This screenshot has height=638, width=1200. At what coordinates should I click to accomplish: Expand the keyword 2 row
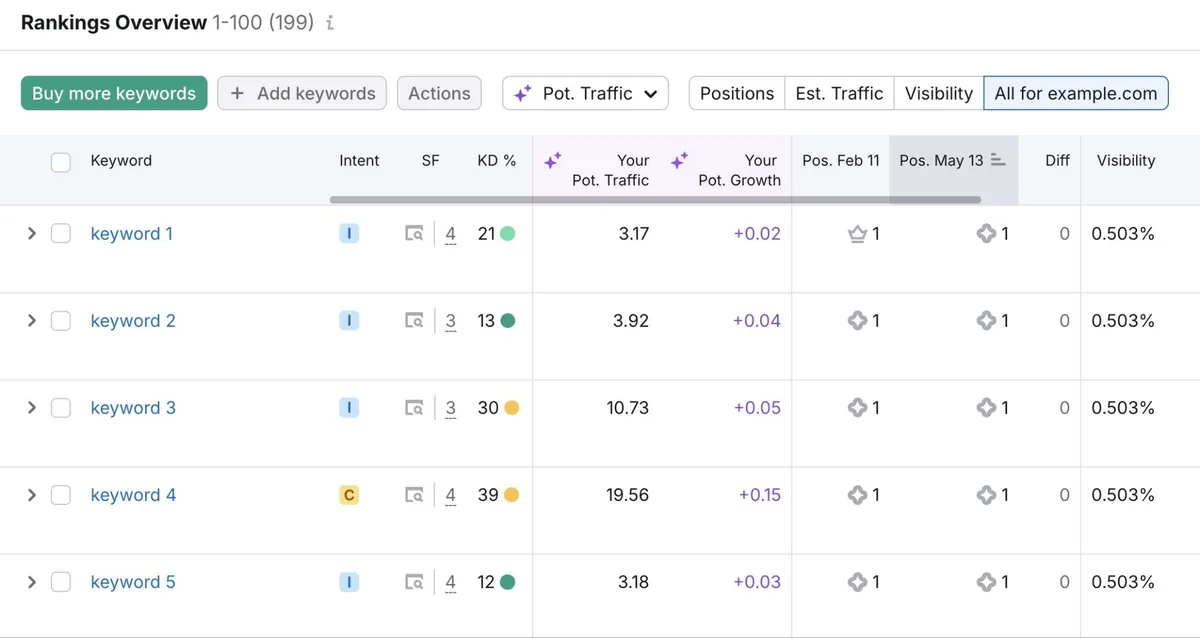(31, 321)
